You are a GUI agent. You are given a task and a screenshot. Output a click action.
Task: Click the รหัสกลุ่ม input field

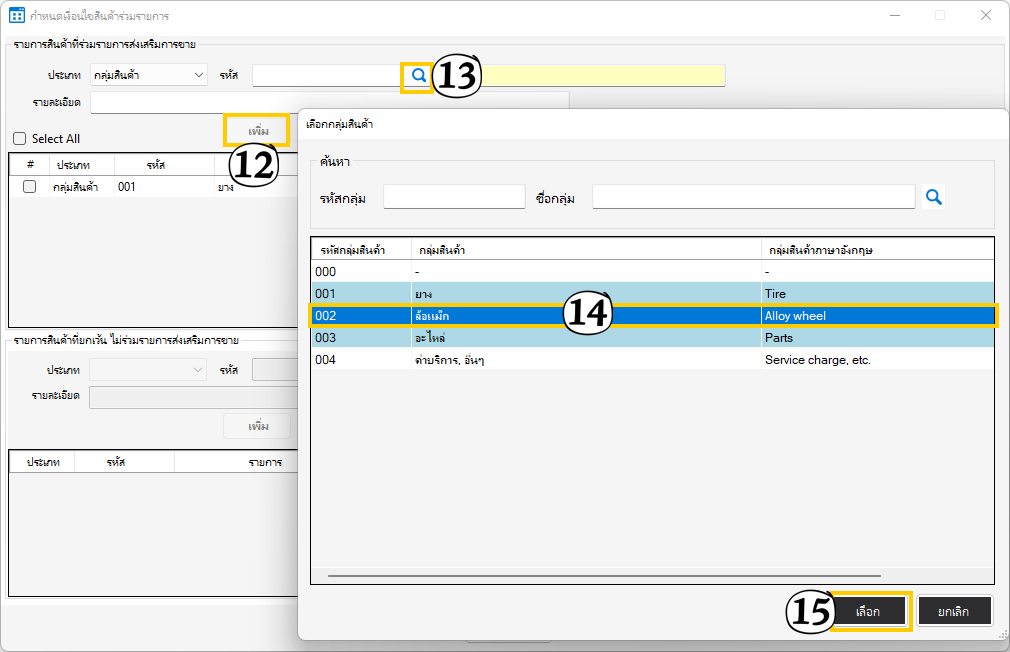(454, 197)
